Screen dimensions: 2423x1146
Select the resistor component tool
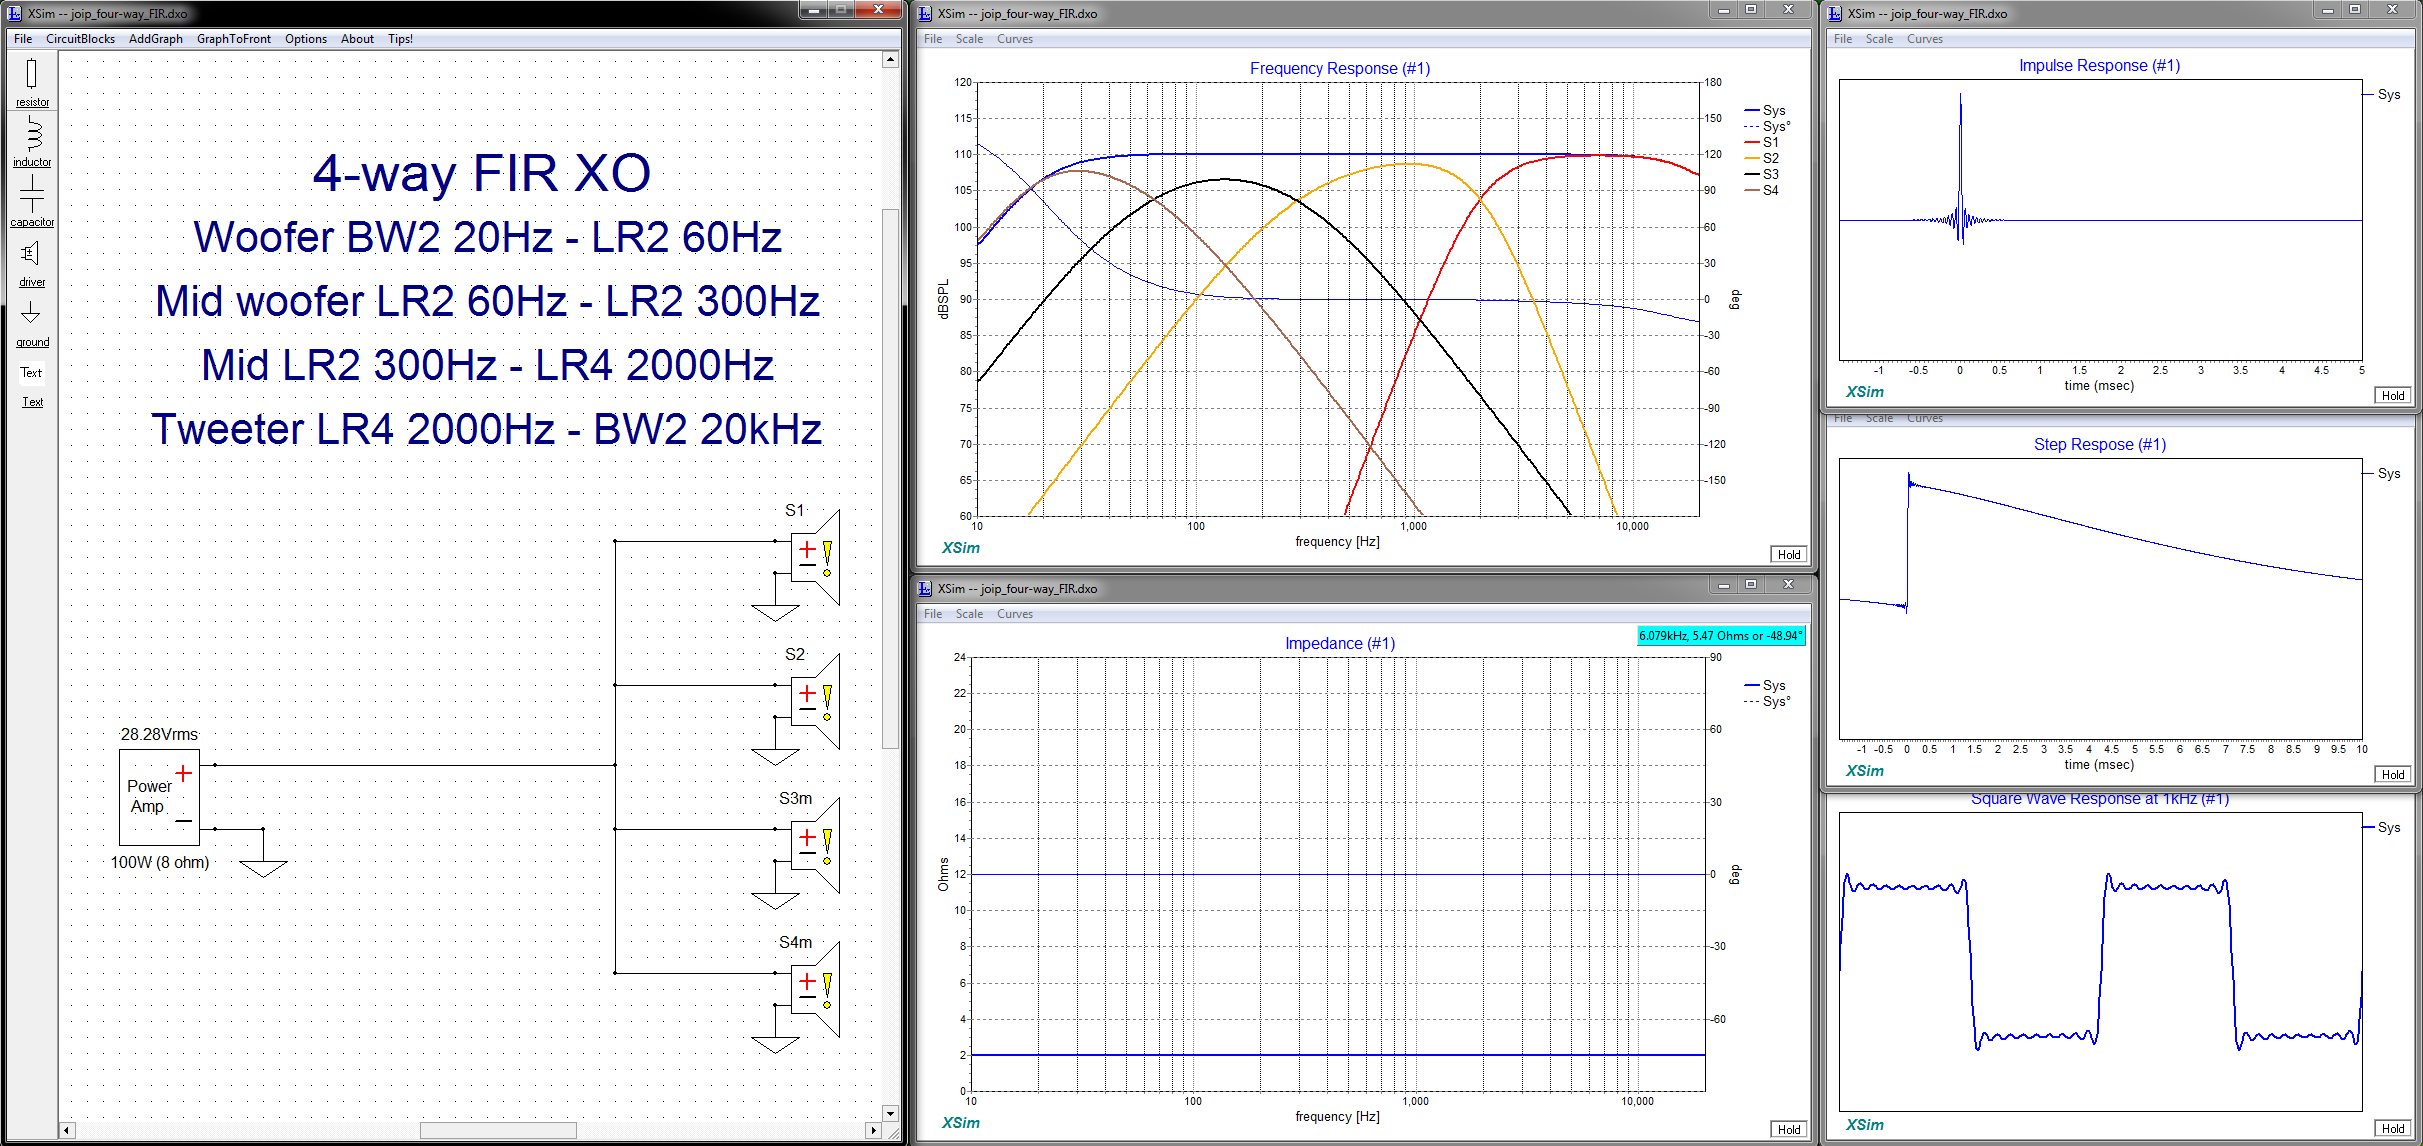point(32,82)
